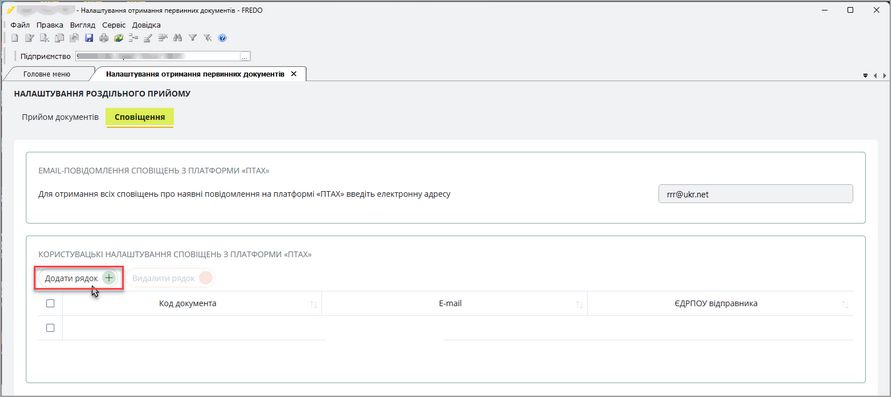Click the globe update icon in toolbar

pyautogui.click(x=119, y=38)
